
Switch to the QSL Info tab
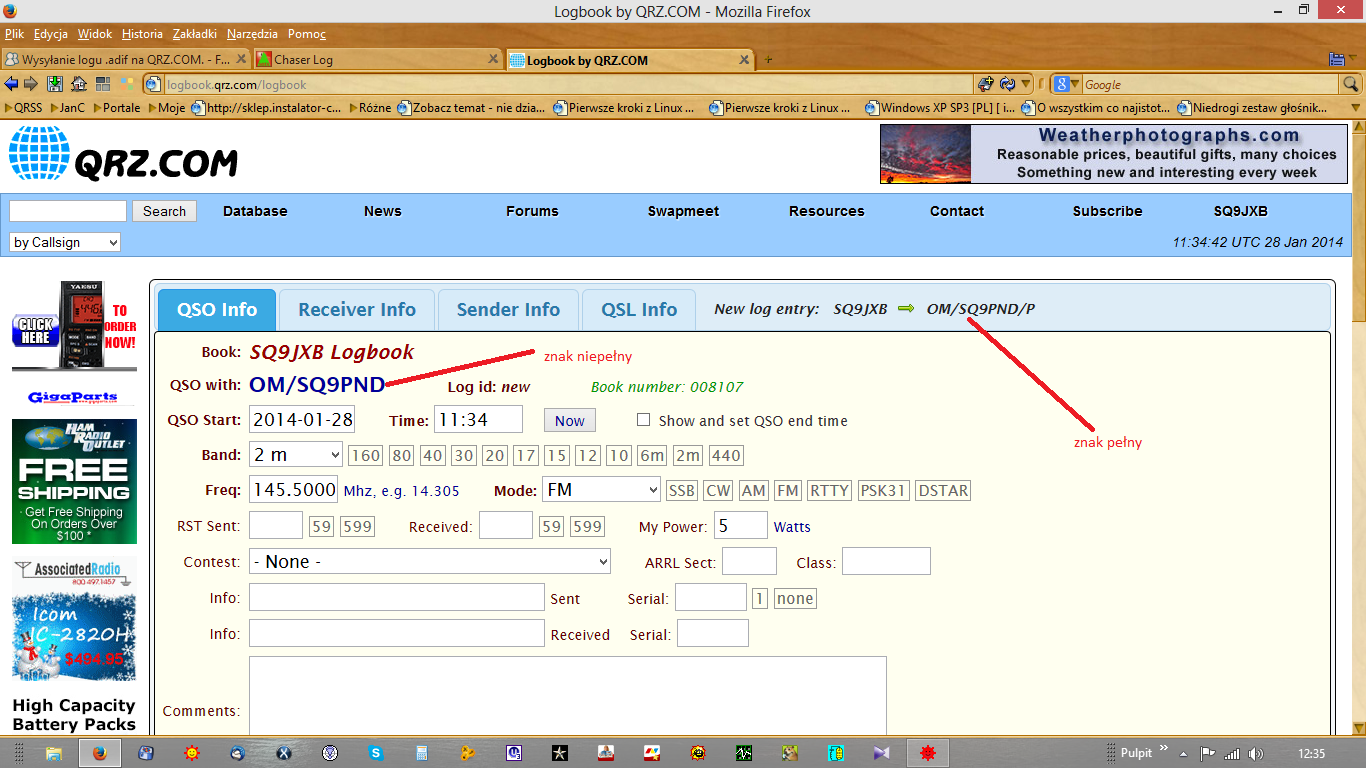point(639,310)
